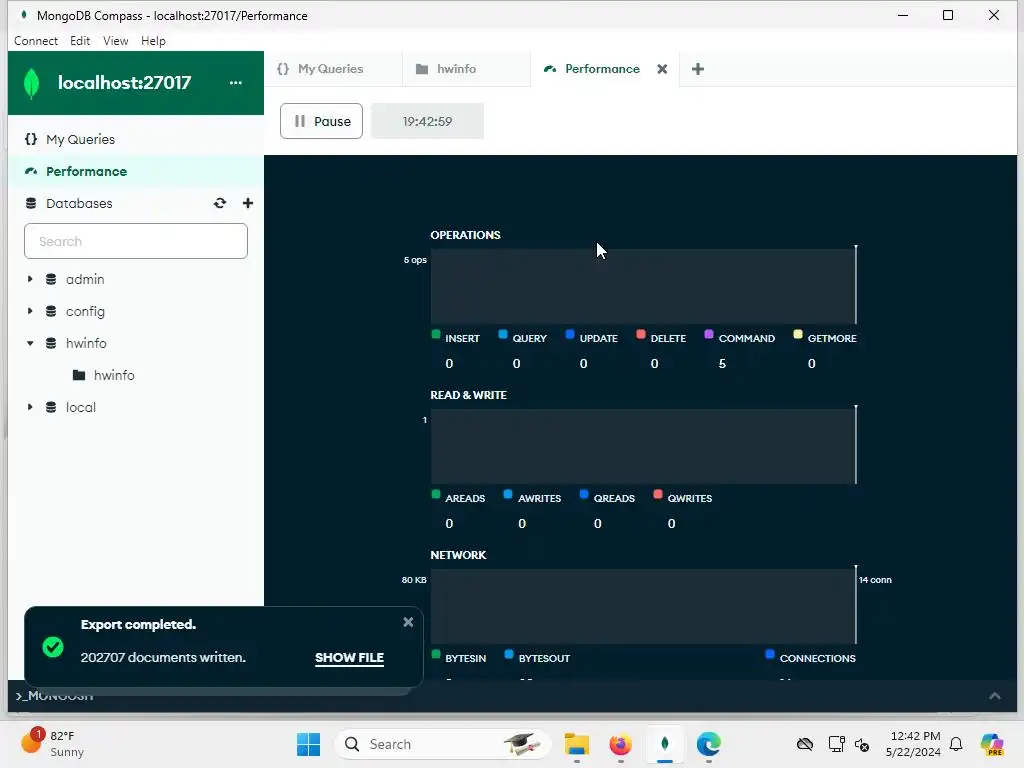
Task: Click the Operations chart area
Action: 643,286
